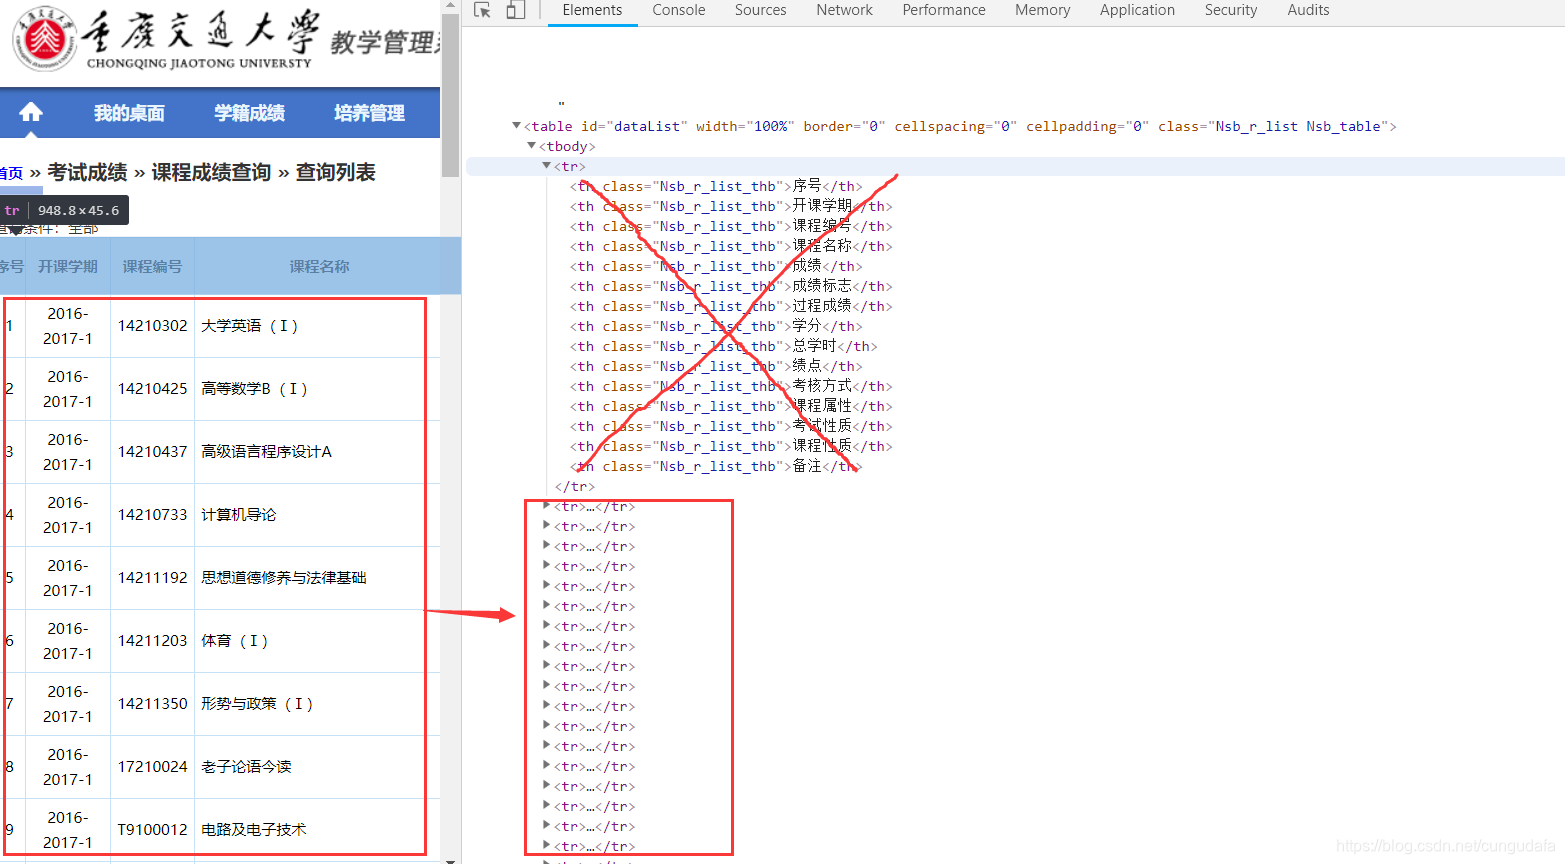Click the 课程编号 column header
Viewport: 1565px width, 864px height.
152,267
